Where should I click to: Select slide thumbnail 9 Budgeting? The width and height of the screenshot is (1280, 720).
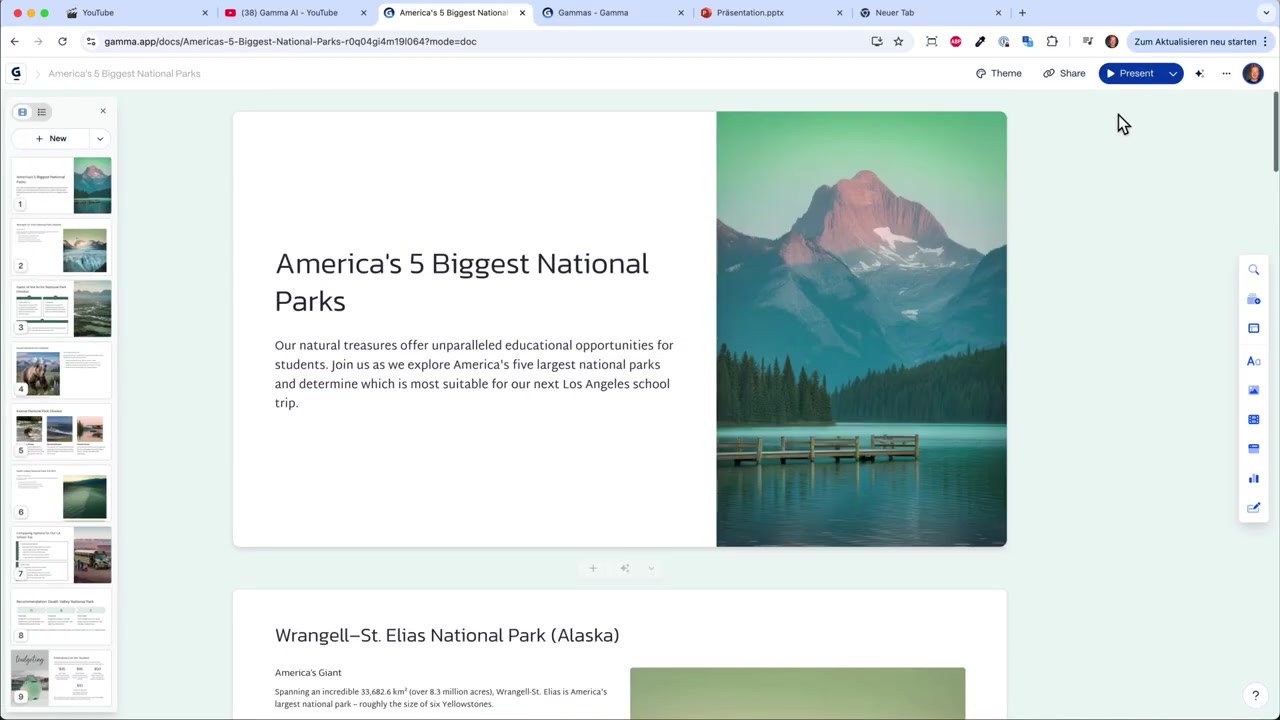(63, 677)
